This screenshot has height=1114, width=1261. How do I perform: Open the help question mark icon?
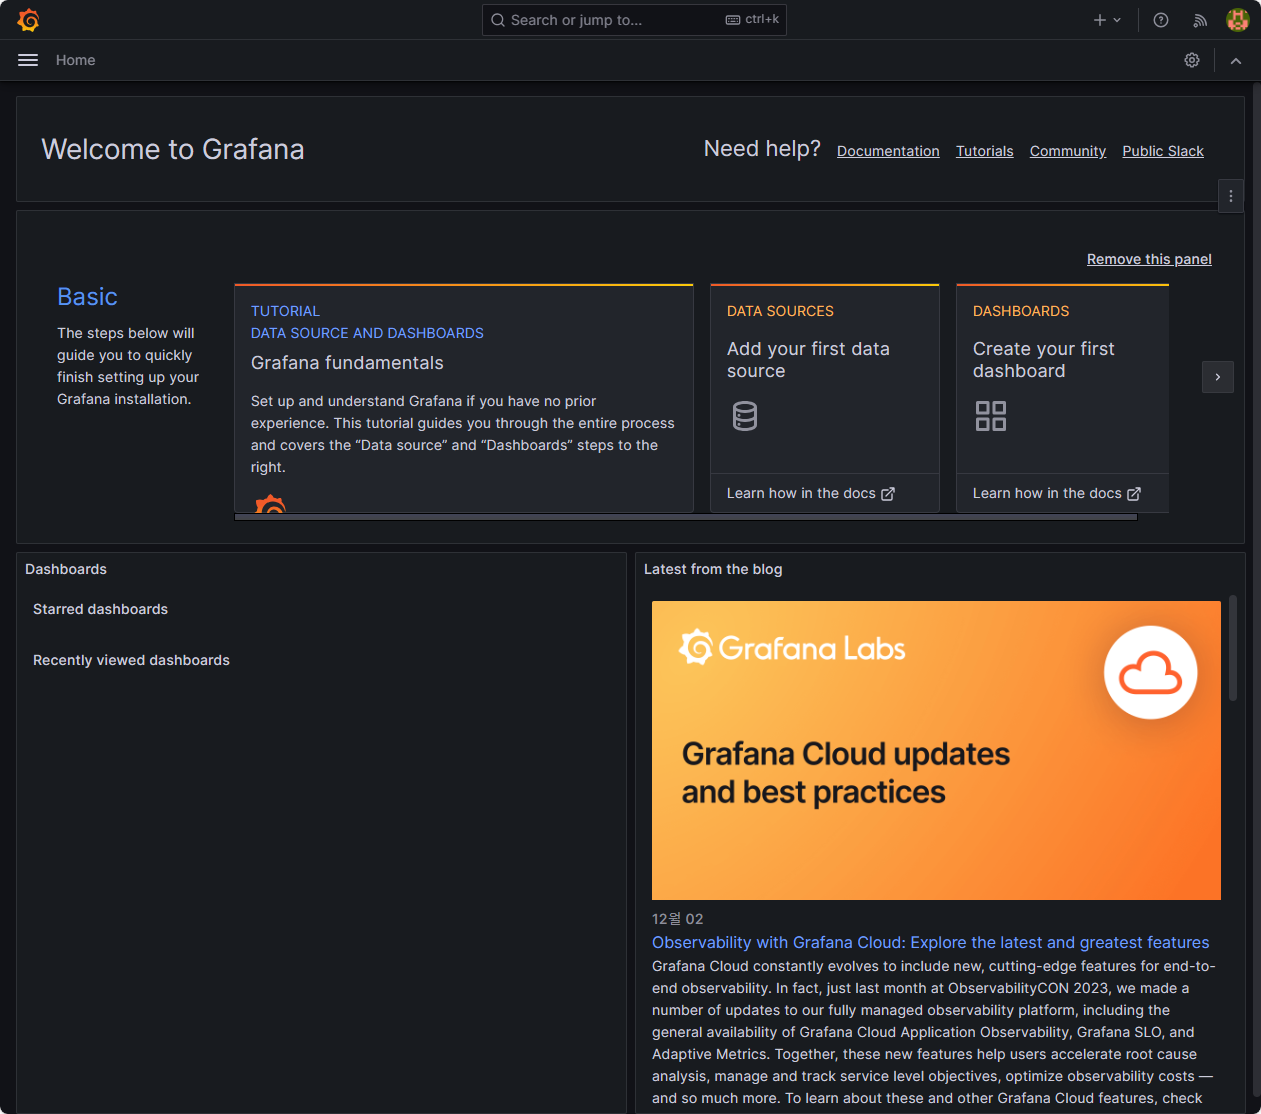1161,20
